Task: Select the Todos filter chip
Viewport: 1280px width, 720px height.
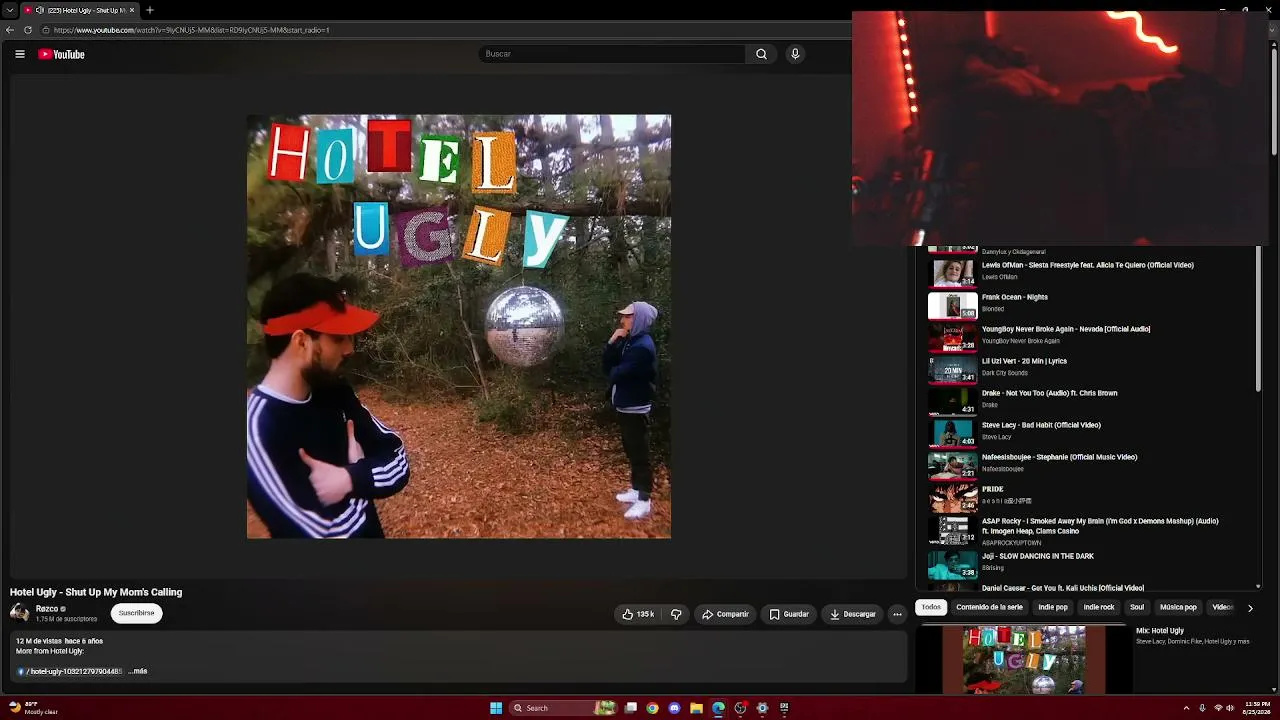Action: tap(931, 607)
